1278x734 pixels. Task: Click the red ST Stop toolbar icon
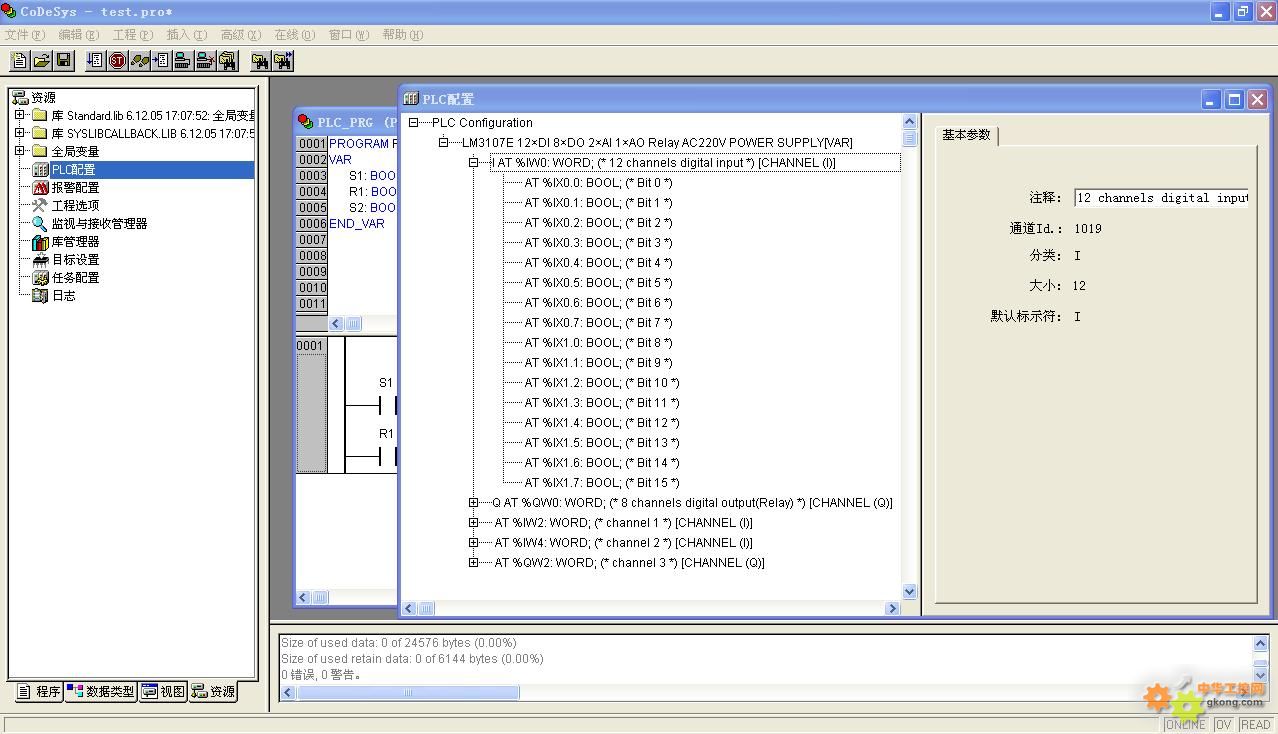point(117,61)
